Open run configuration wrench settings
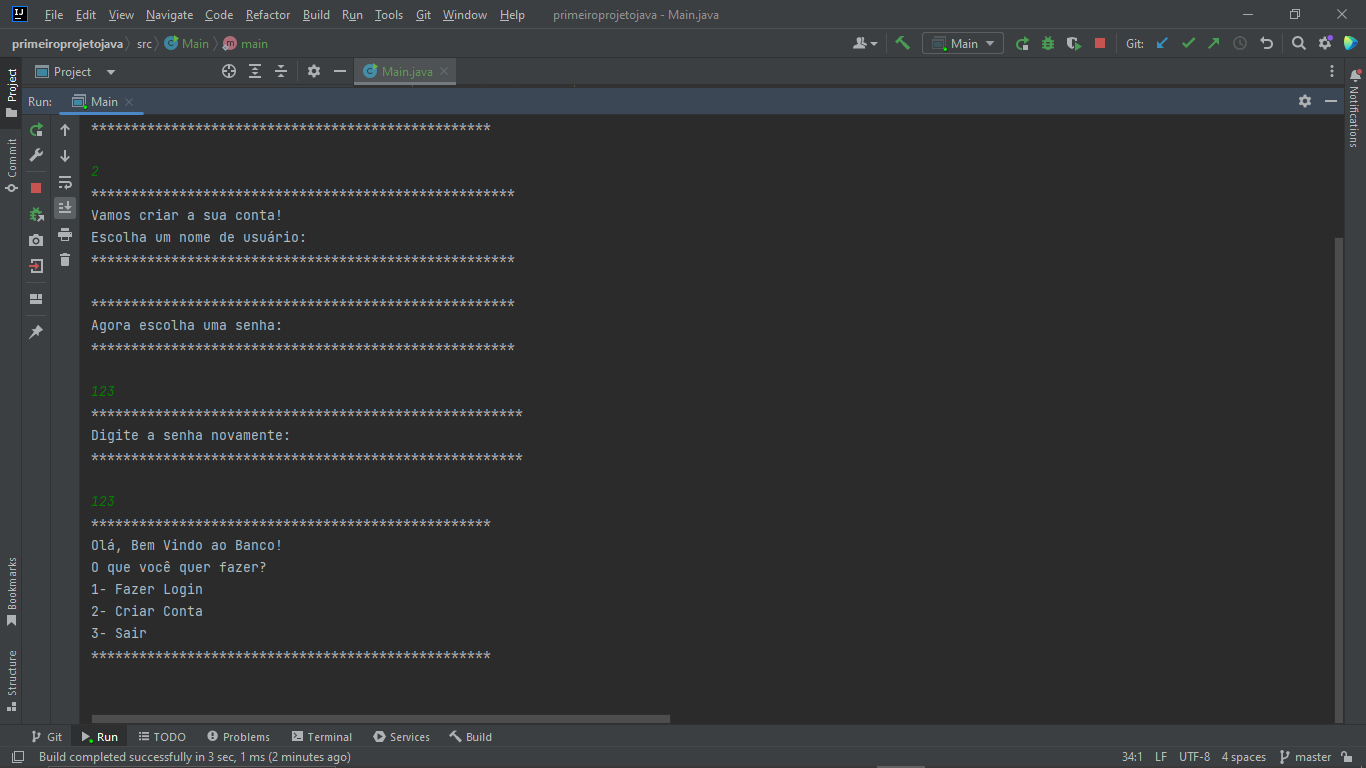Viewport: 1366px width, 768px height. (x=36, y=155)
